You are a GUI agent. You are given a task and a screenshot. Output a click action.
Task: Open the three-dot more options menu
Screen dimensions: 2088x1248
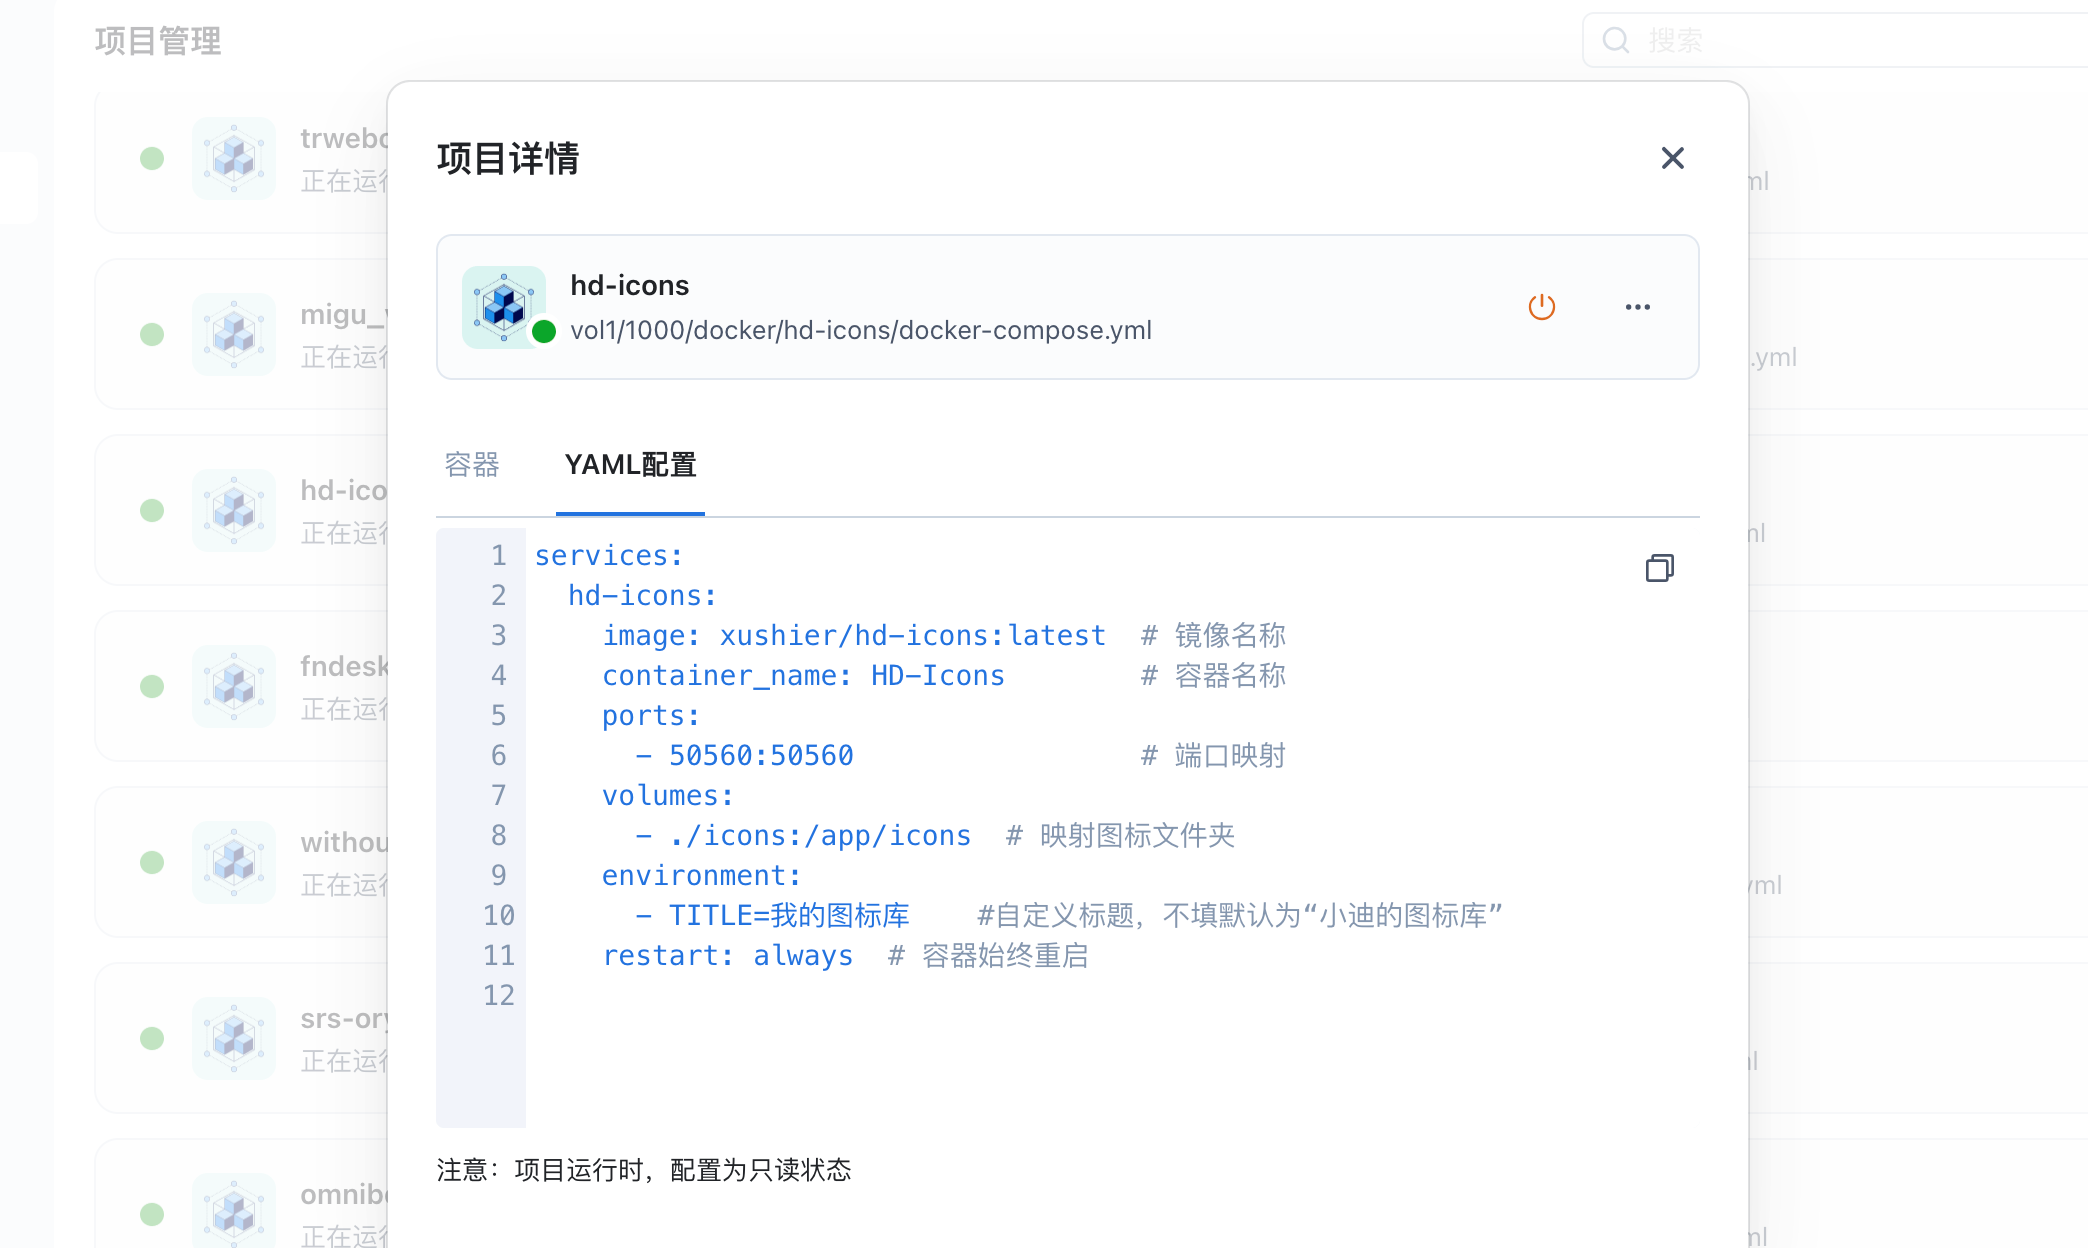pos(1637,307)
